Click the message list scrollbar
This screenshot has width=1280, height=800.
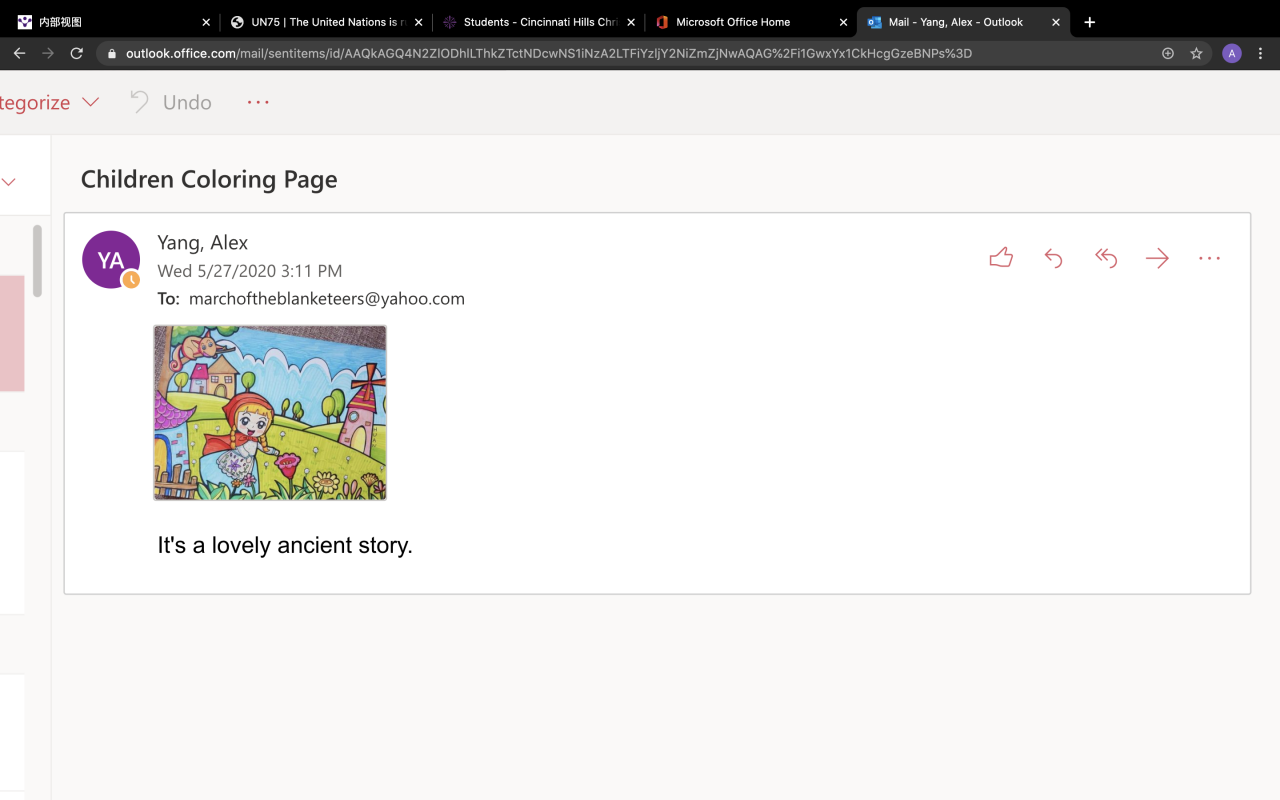[37, 260]
